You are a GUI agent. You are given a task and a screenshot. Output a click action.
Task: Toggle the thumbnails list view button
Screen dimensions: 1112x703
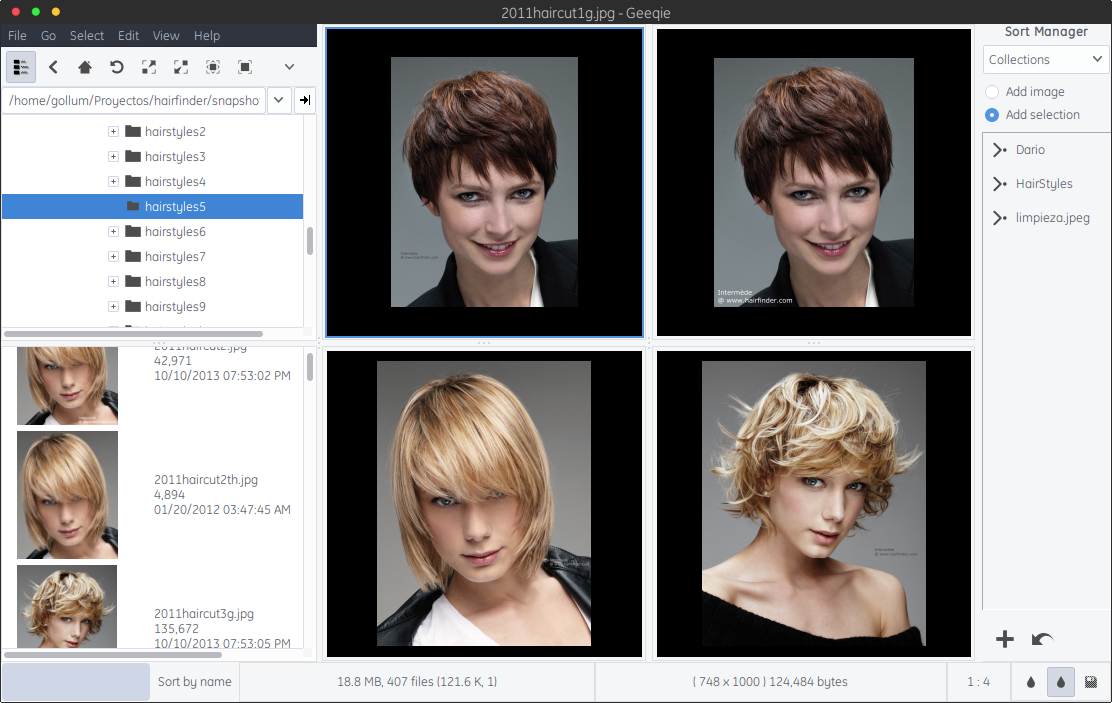pos(21,67)
